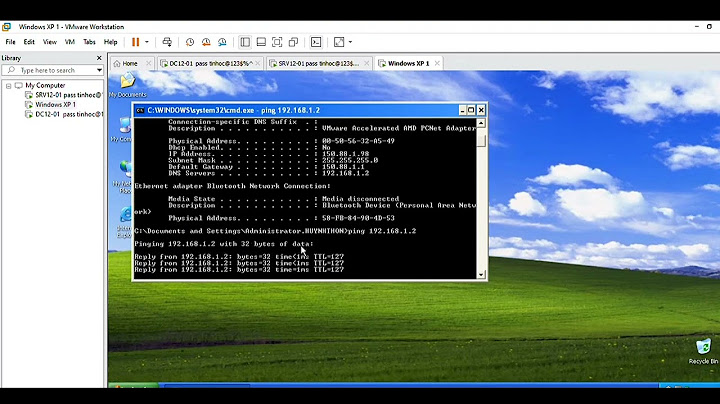Toggle the library sidebar view icon

[245, 42]
